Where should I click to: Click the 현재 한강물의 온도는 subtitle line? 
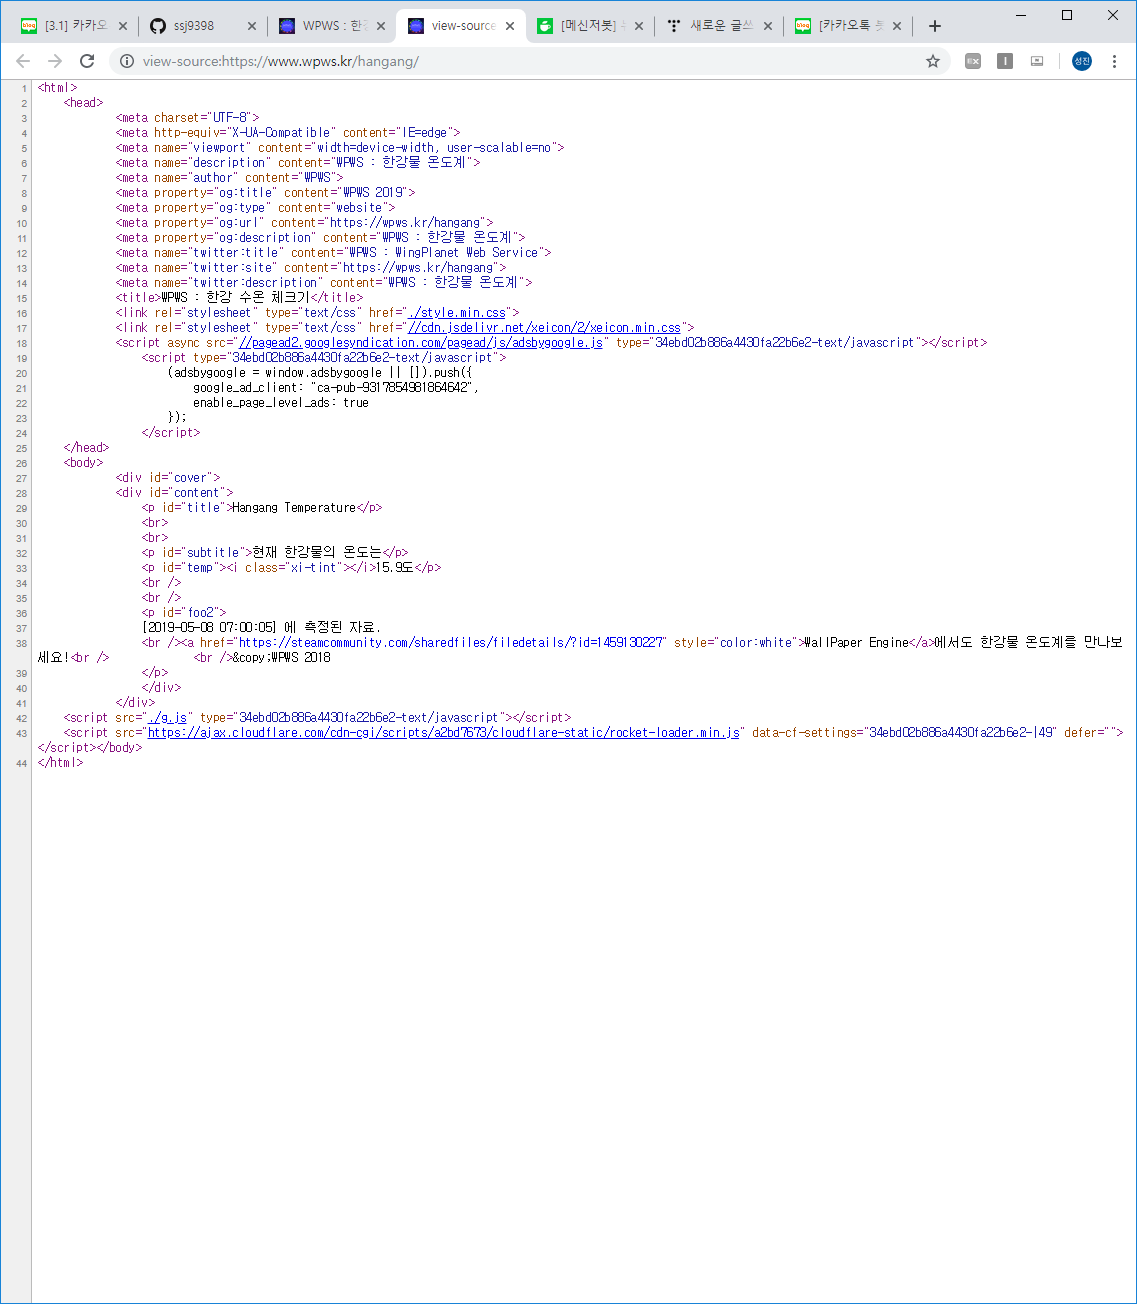(275, 553)
